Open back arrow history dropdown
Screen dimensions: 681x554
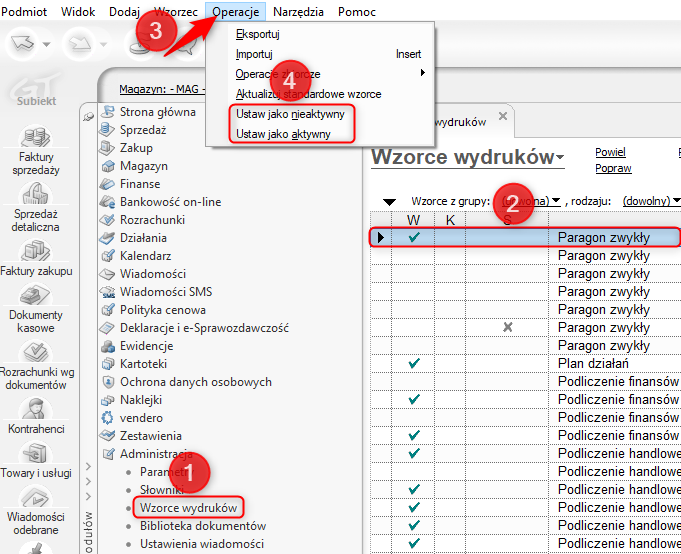tap(46, 44)
